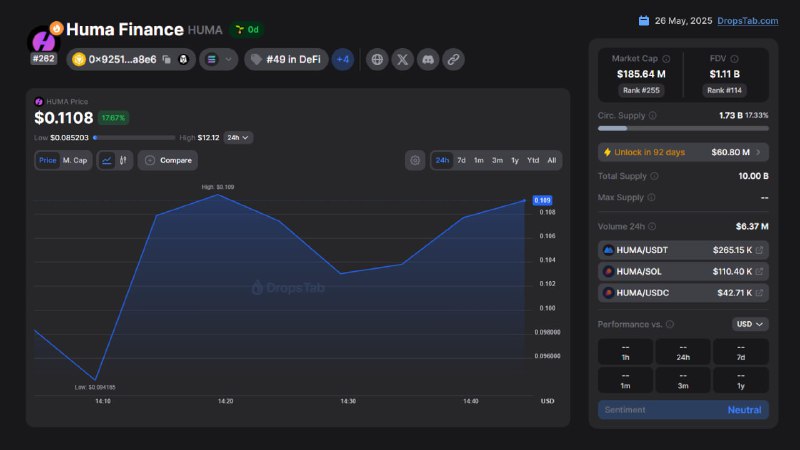Click the lightning bolt unlock icon
800x450 pixels.
607,153
